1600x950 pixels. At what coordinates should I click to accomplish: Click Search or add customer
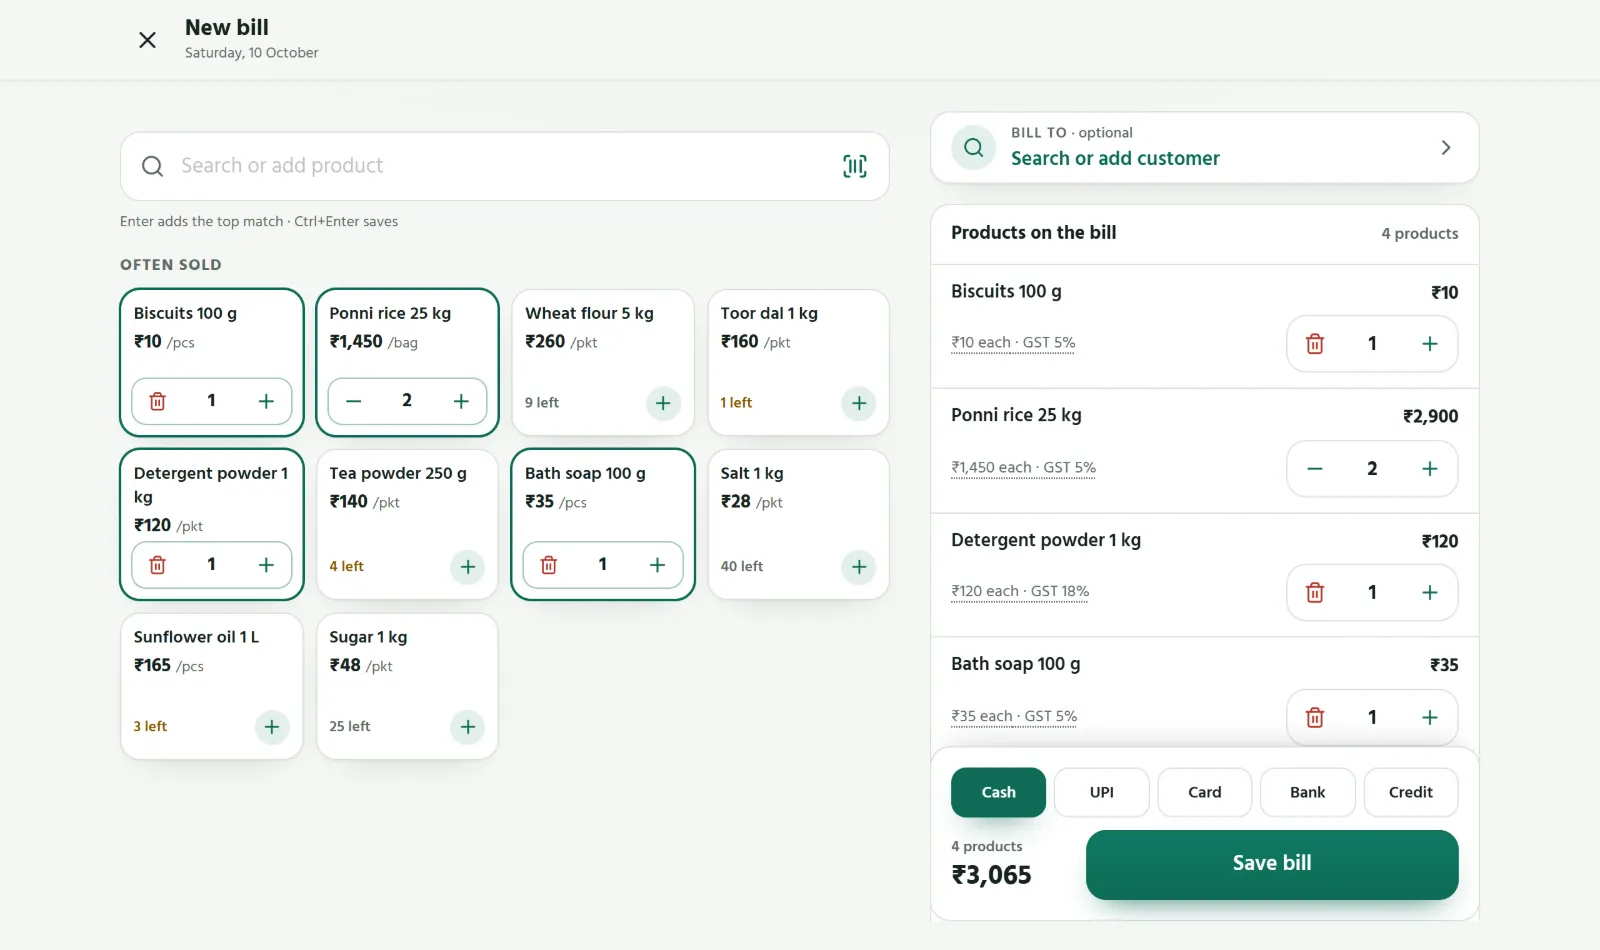pyautogui.click(x=1115, y=158)
